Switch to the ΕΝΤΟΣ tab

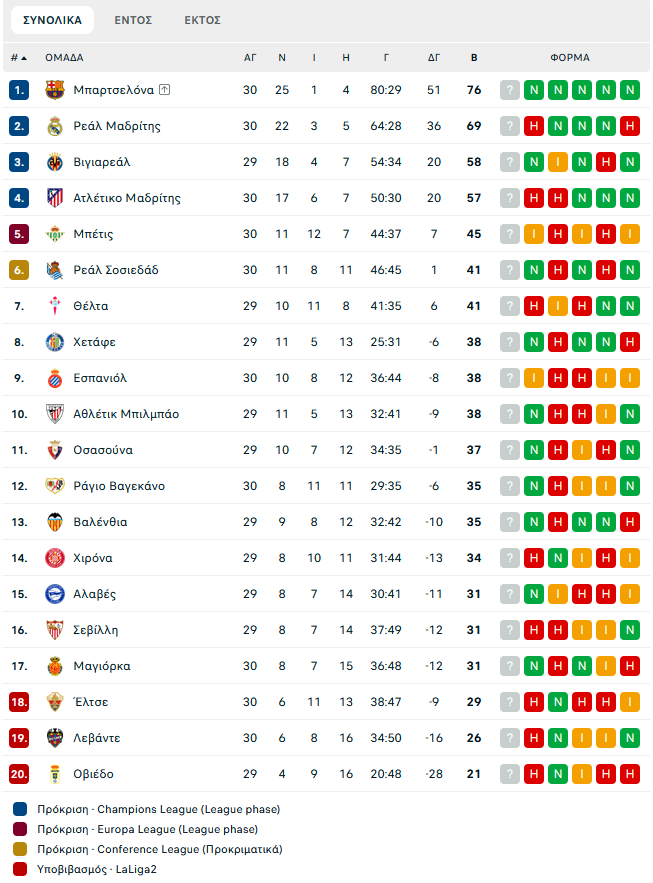click(133, 20)
